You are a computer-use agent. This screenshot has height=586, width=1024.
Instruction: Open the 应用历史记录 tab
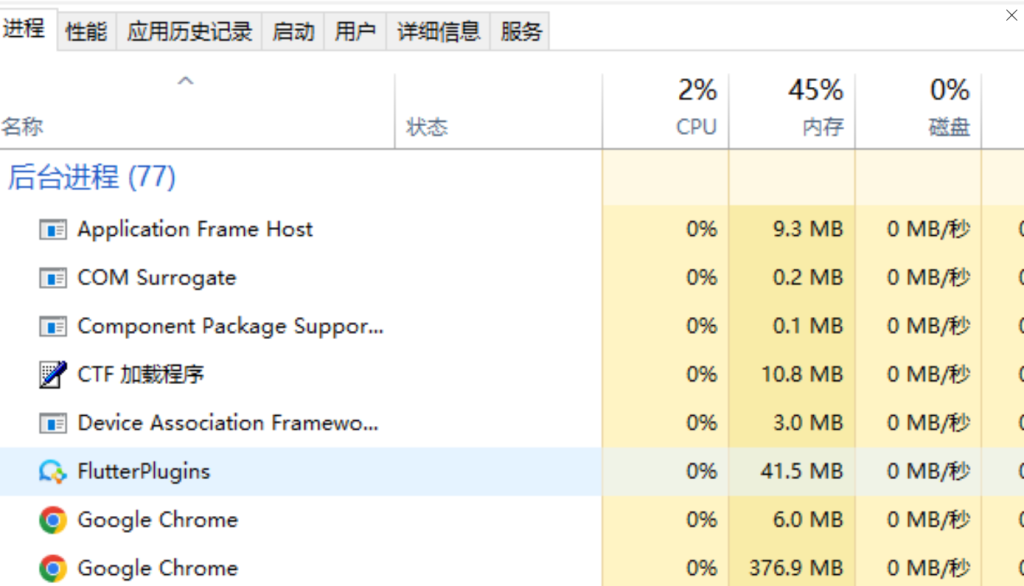click(x=189, y=31)
